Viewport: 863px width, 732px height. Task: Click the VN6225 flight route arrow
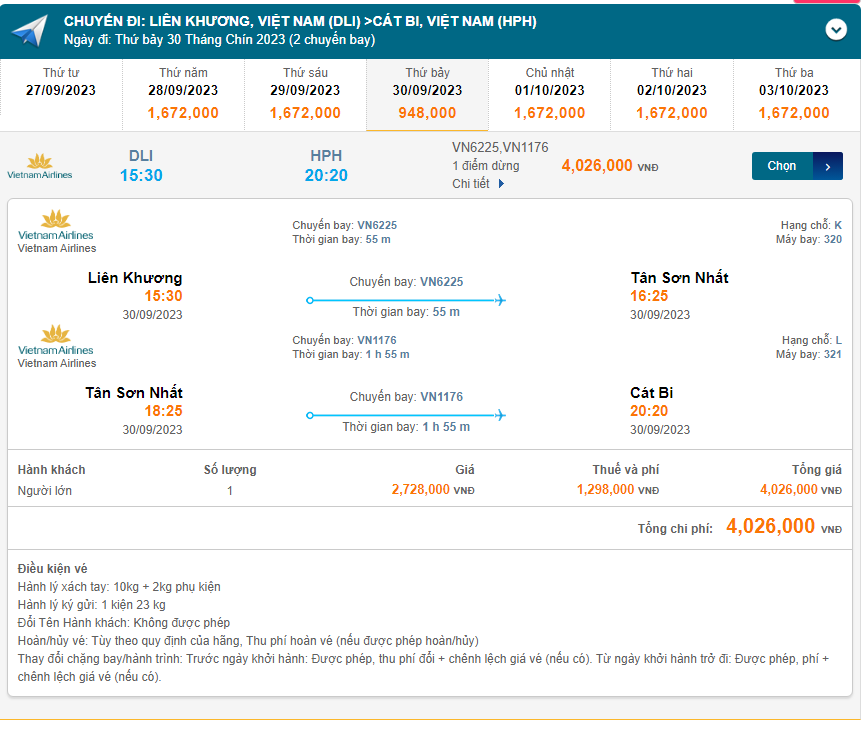pyautogui.click(x=406, y=299)
